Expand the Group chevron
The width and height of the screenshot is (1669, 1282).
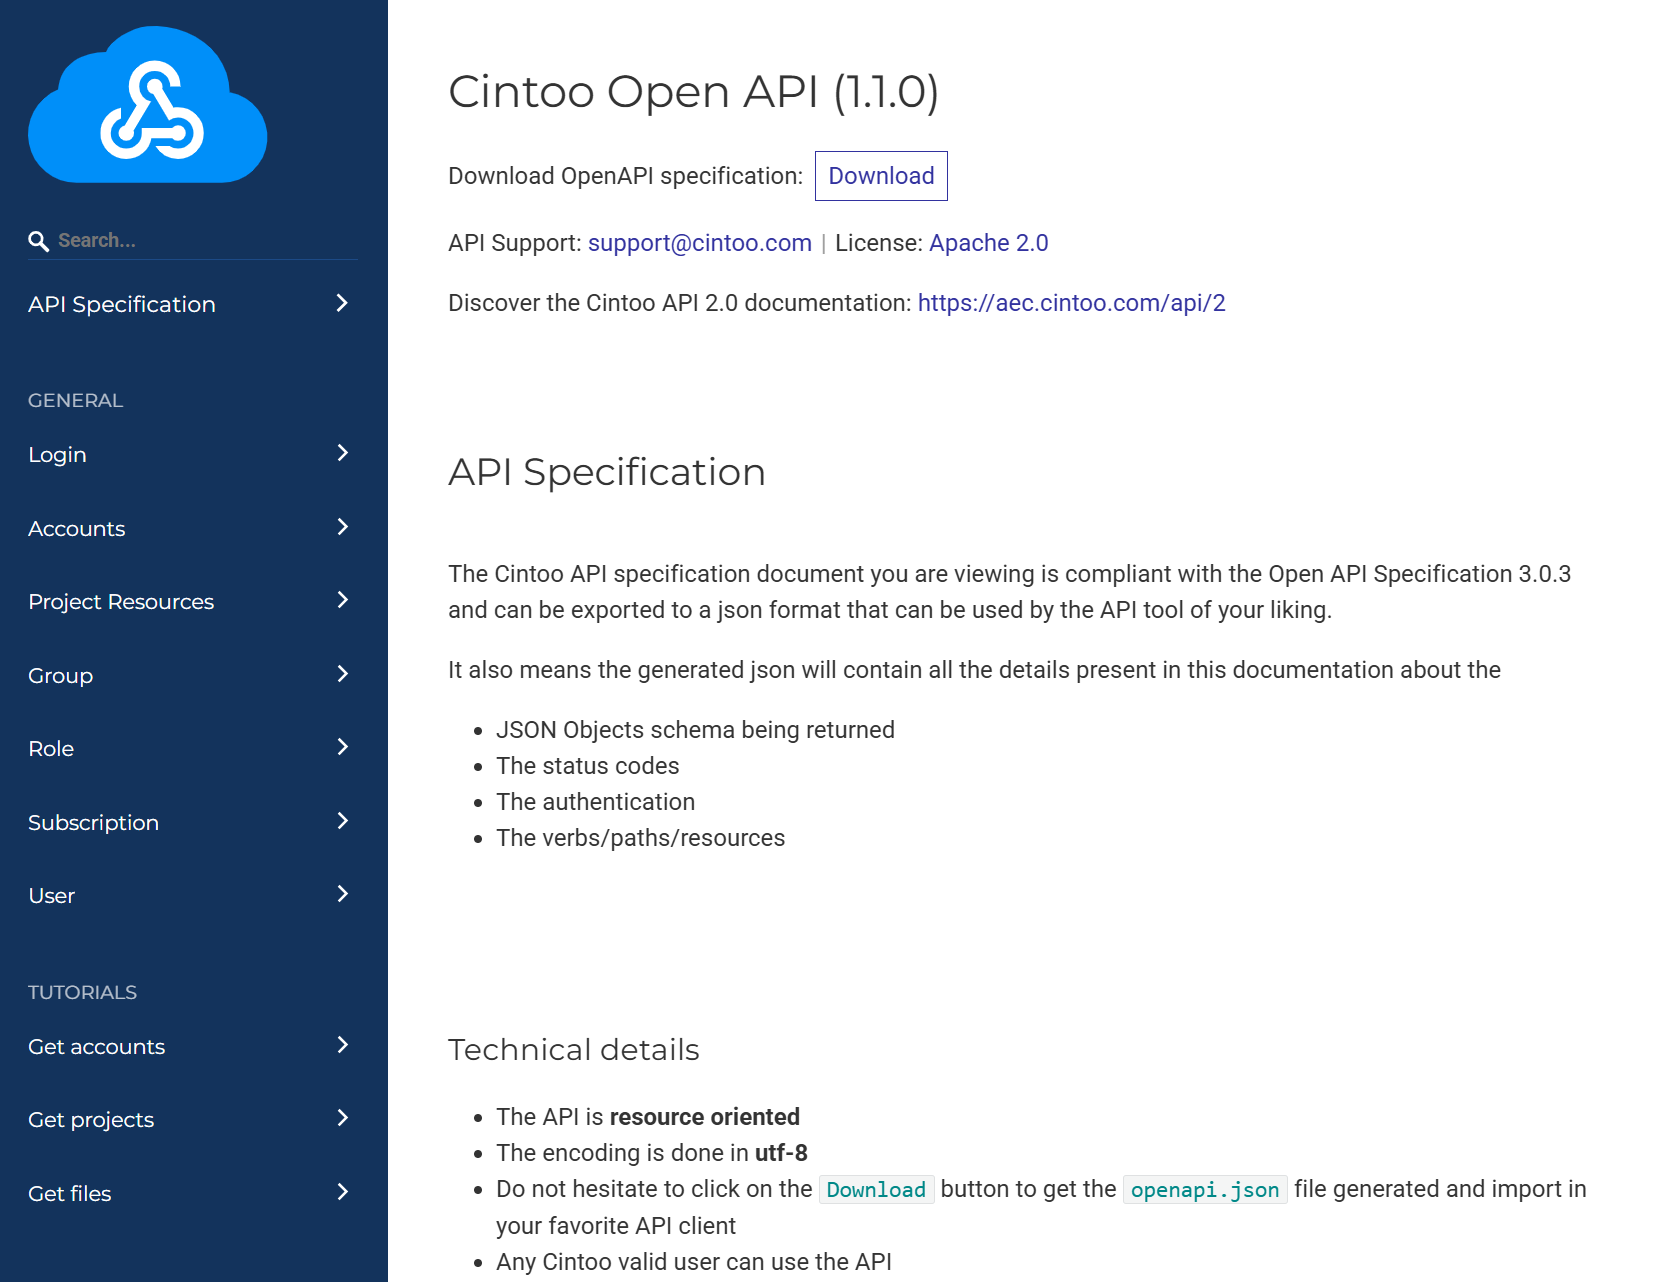click(342, 674)
